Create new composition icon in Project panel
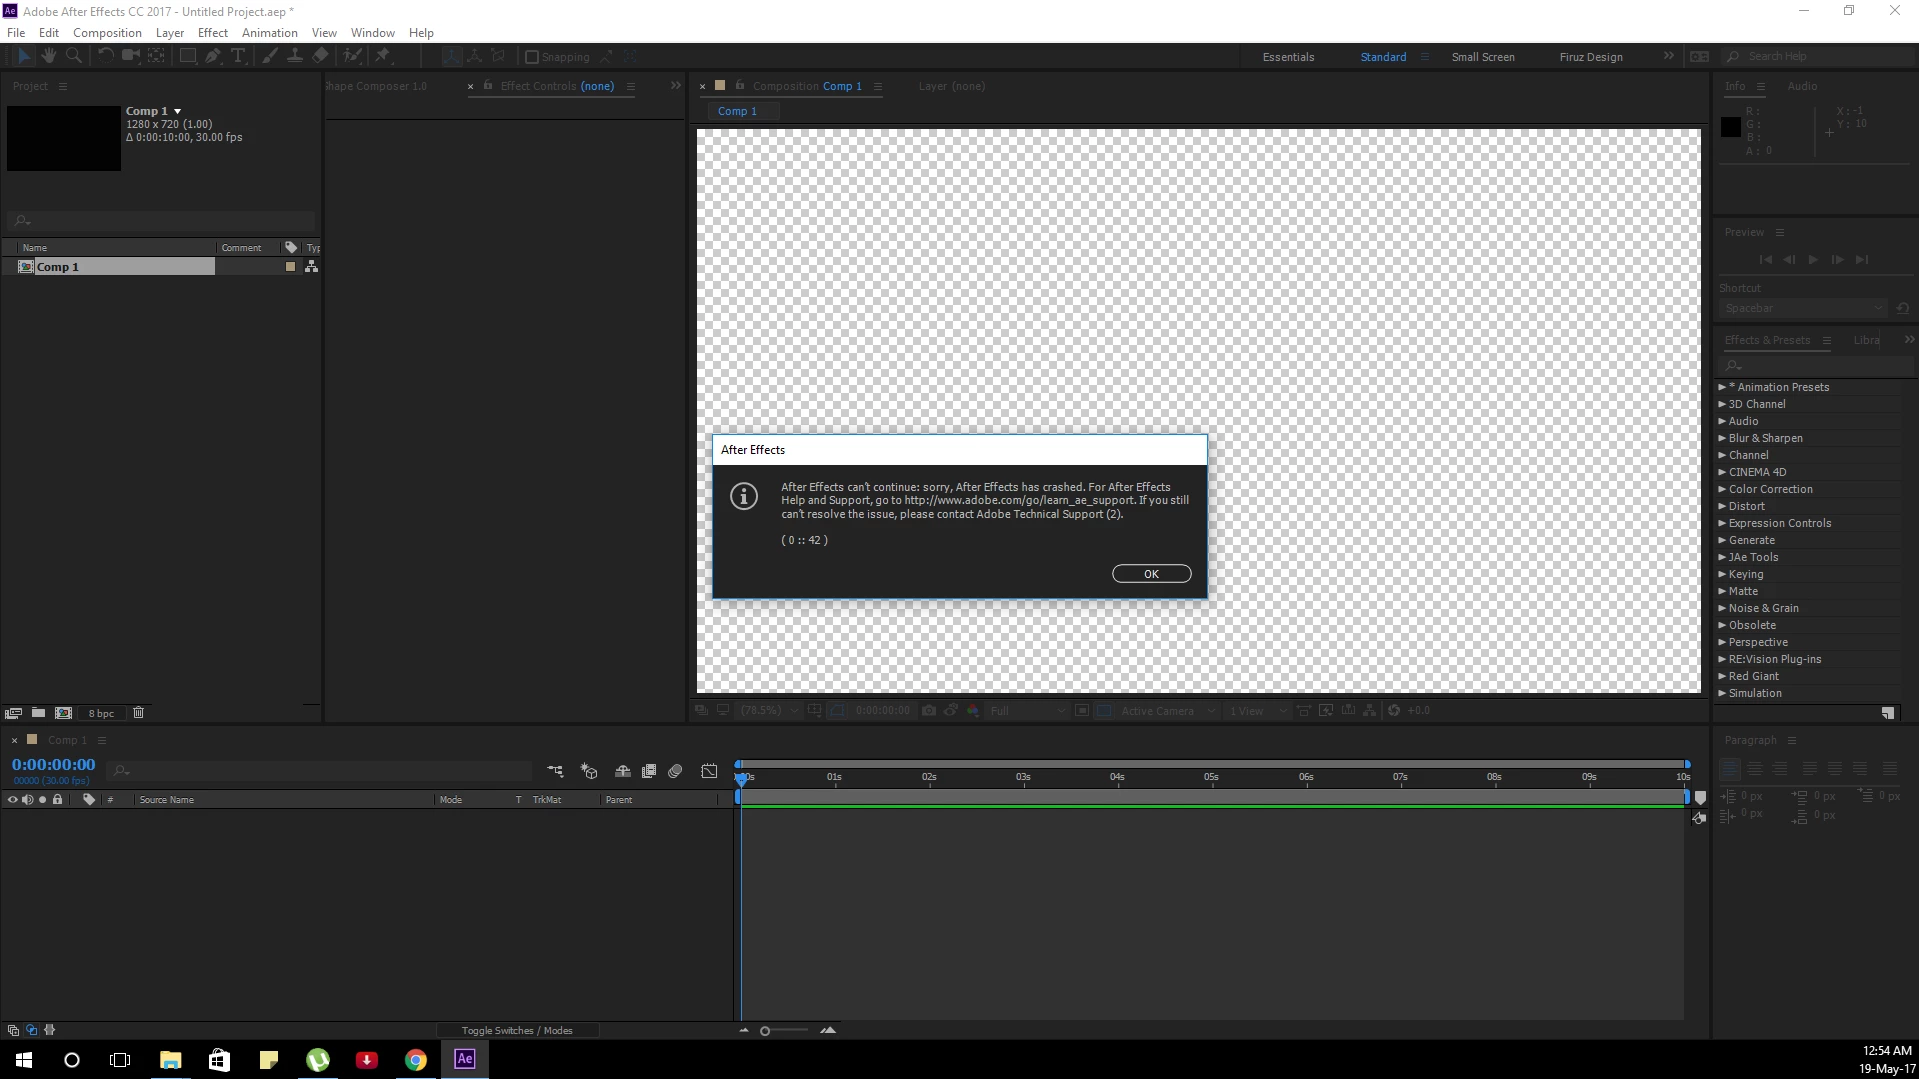This screenshot has height=1079, width=1919. tap(63, 713)
